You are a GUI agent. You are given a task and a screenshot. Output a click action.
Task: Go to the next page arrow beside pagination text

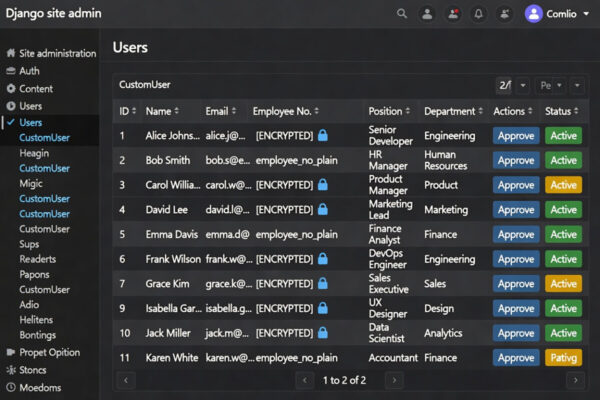click(394, 380)
